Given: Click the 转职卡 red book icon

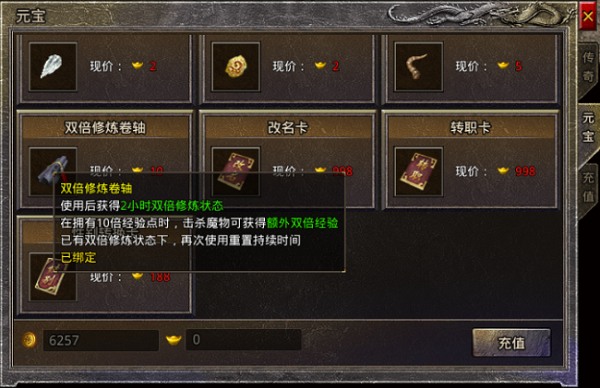Looking at the screenshot, I should tap(419, 171).
